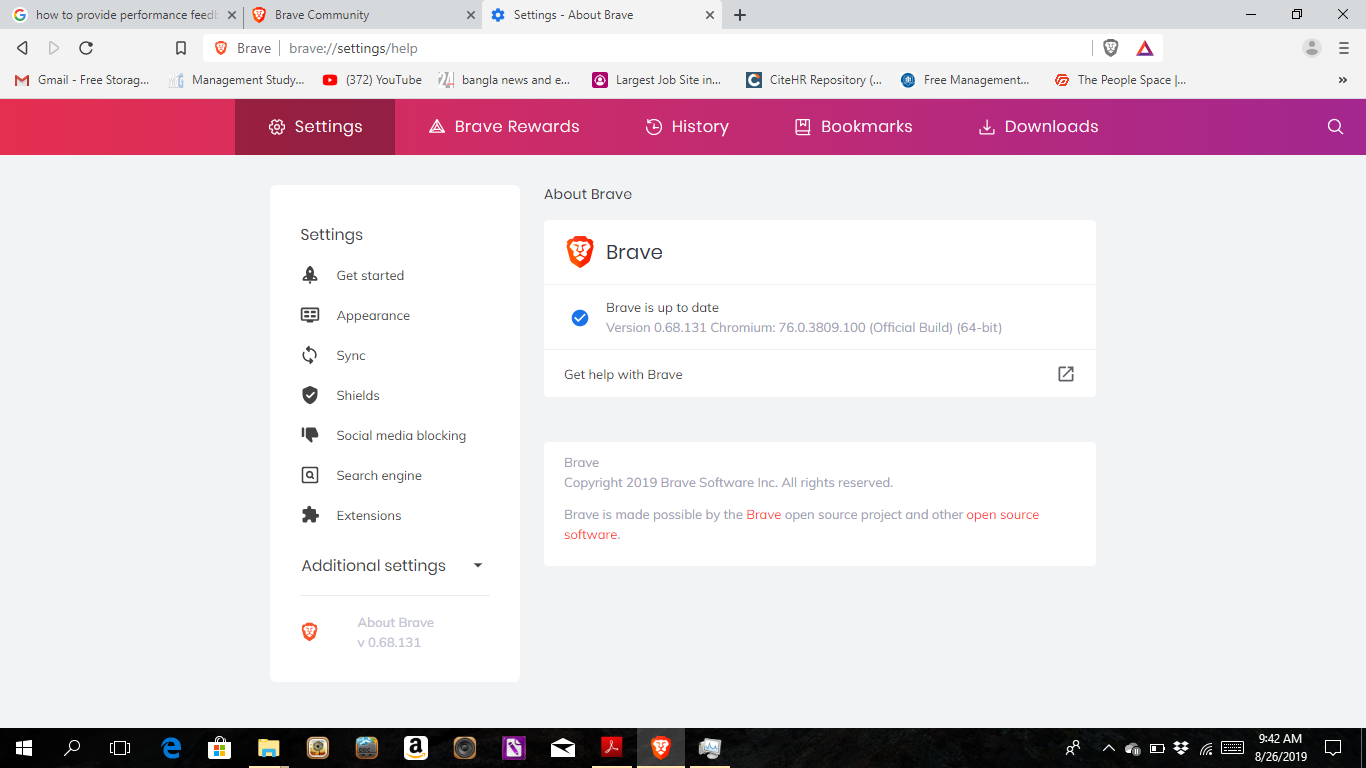Open the Largest Job Site bookmark
Screen dimensions: 1366x768
657,80
